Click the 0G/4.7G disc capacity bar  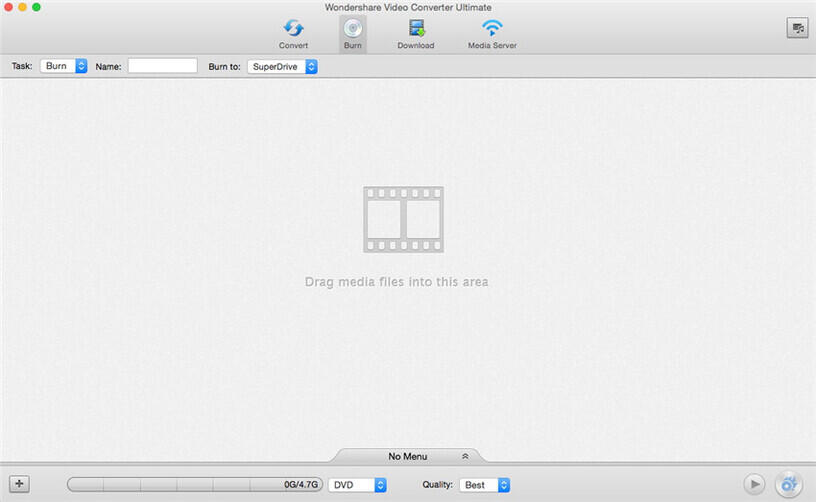195,484
